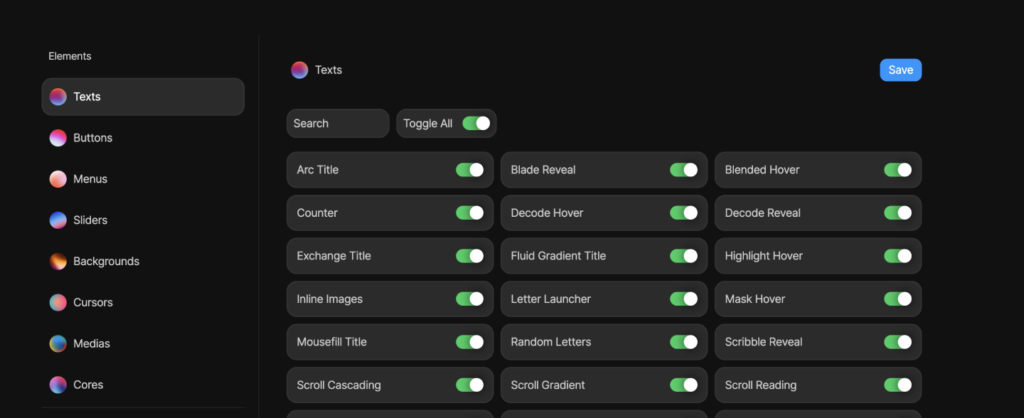Turn off the Arc Title toggle
Screen dimensions: 1024x418
pyautogui.click(x=470, y=170)
